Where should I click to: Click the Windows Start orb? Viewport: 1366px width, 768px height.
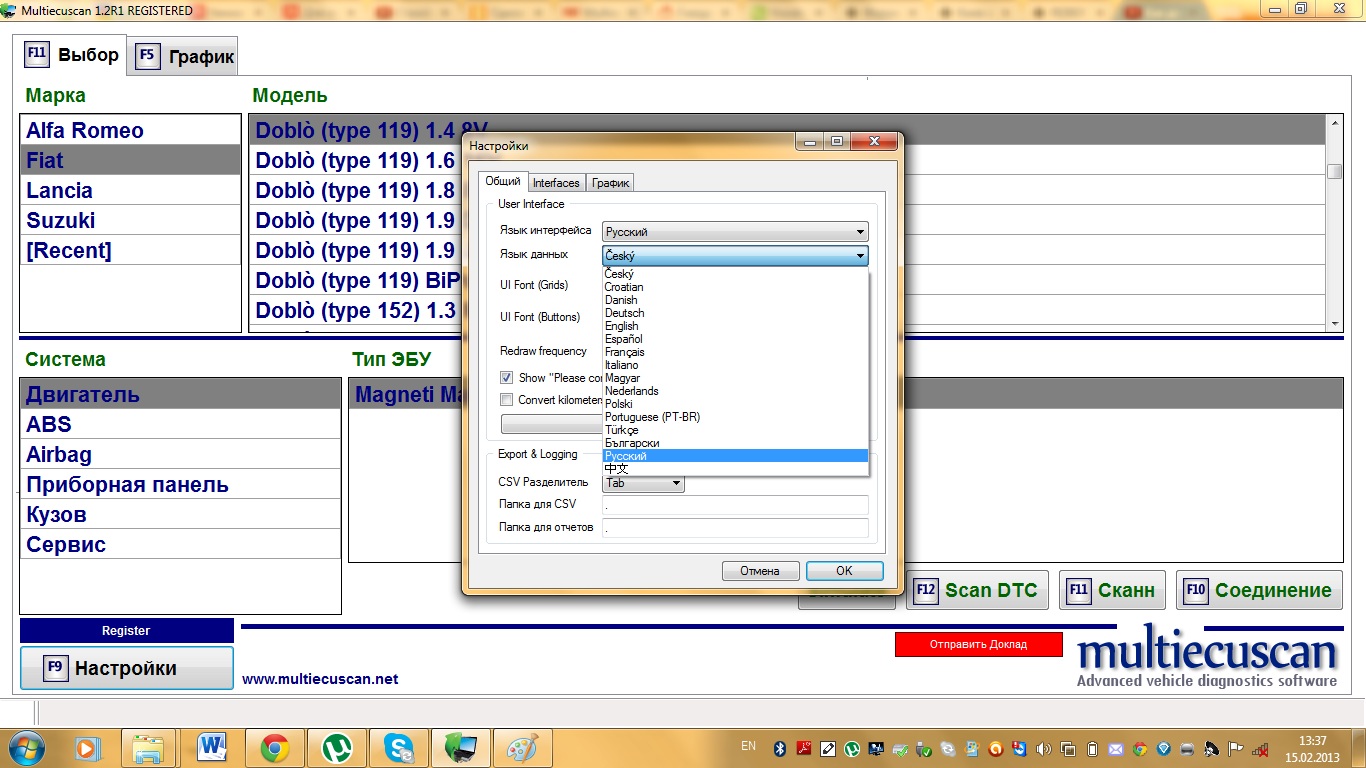26,747
